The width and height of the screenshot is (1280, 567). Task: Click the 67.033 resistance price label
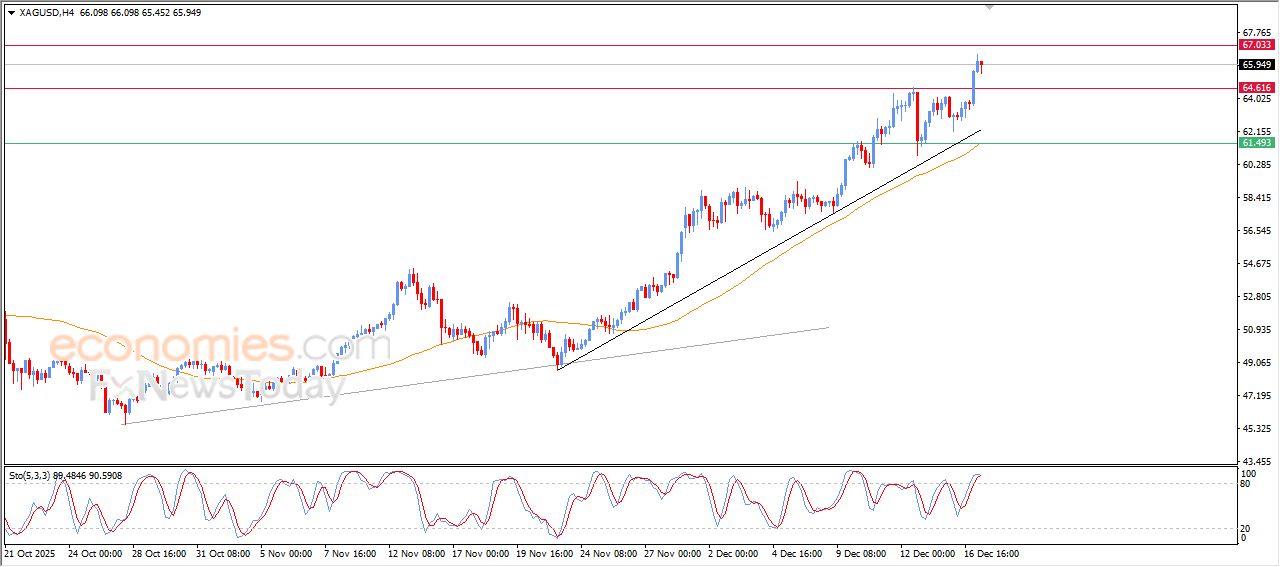tap(1256, 45)
